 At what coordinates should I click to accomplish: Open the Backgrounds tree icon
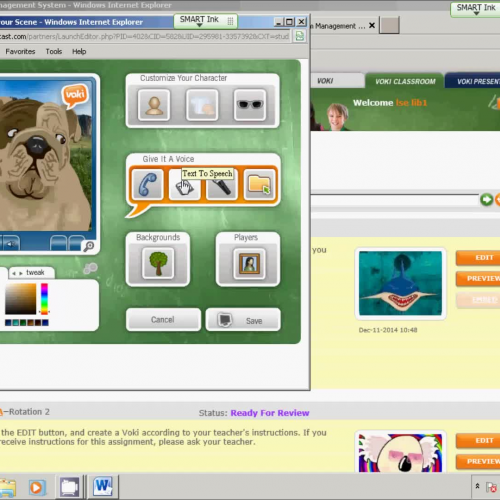[158, 263]
